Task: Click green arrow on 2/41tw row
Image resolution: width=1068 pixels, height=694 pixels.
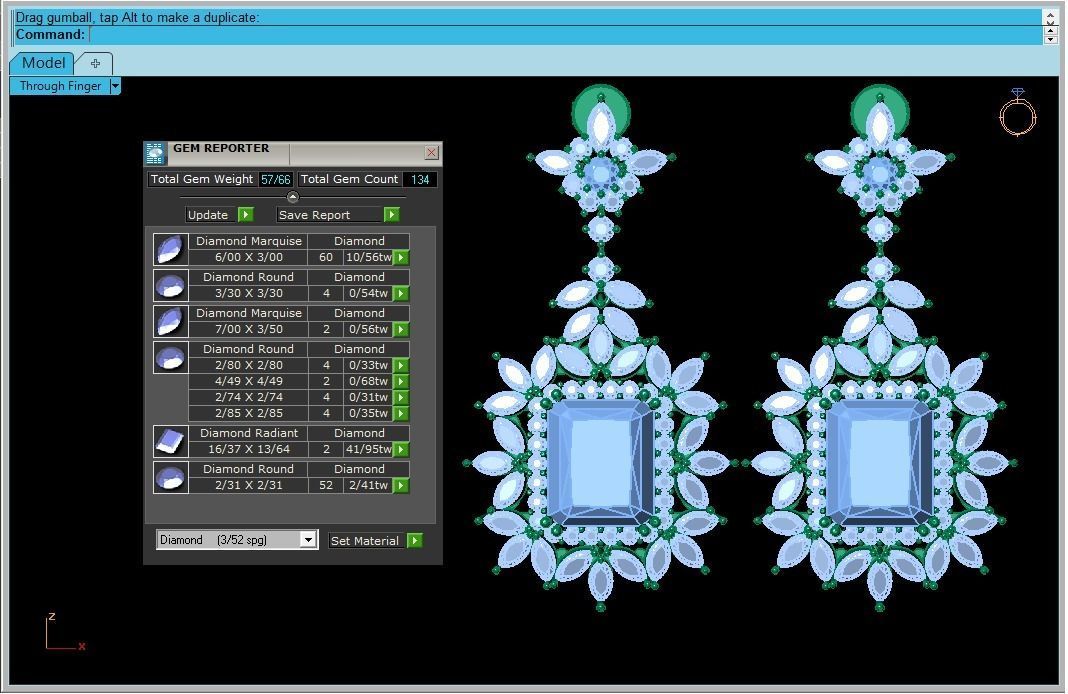Action: coord(401,486)
